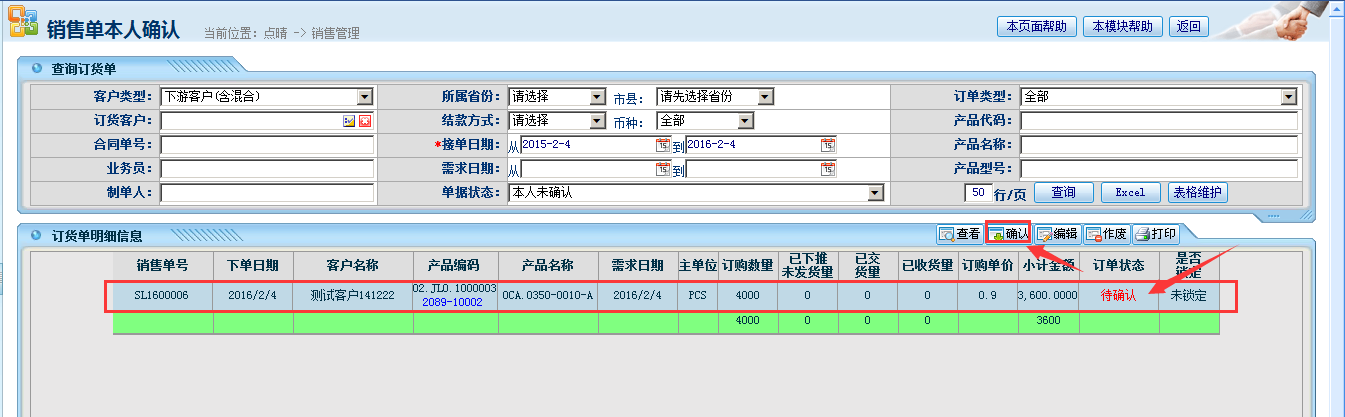Image resolution: width=1345 pixels, height=417 pixels.
Task: Click the 返回 back button
Action: click(1189, 27)
